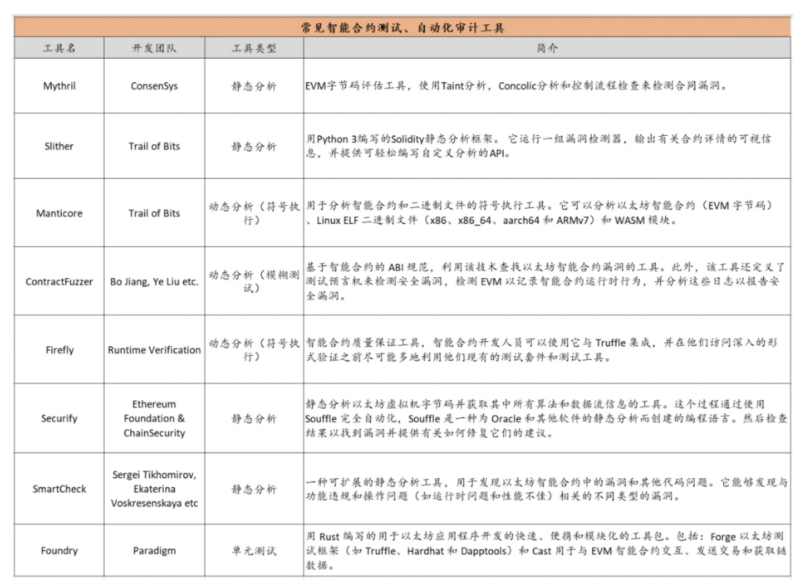Click the Sergei Tikhomirov, Ekaterina Voskresenskaya cell
The width and height of the screenshot is (803, 584).
click(x=154, y=489)
